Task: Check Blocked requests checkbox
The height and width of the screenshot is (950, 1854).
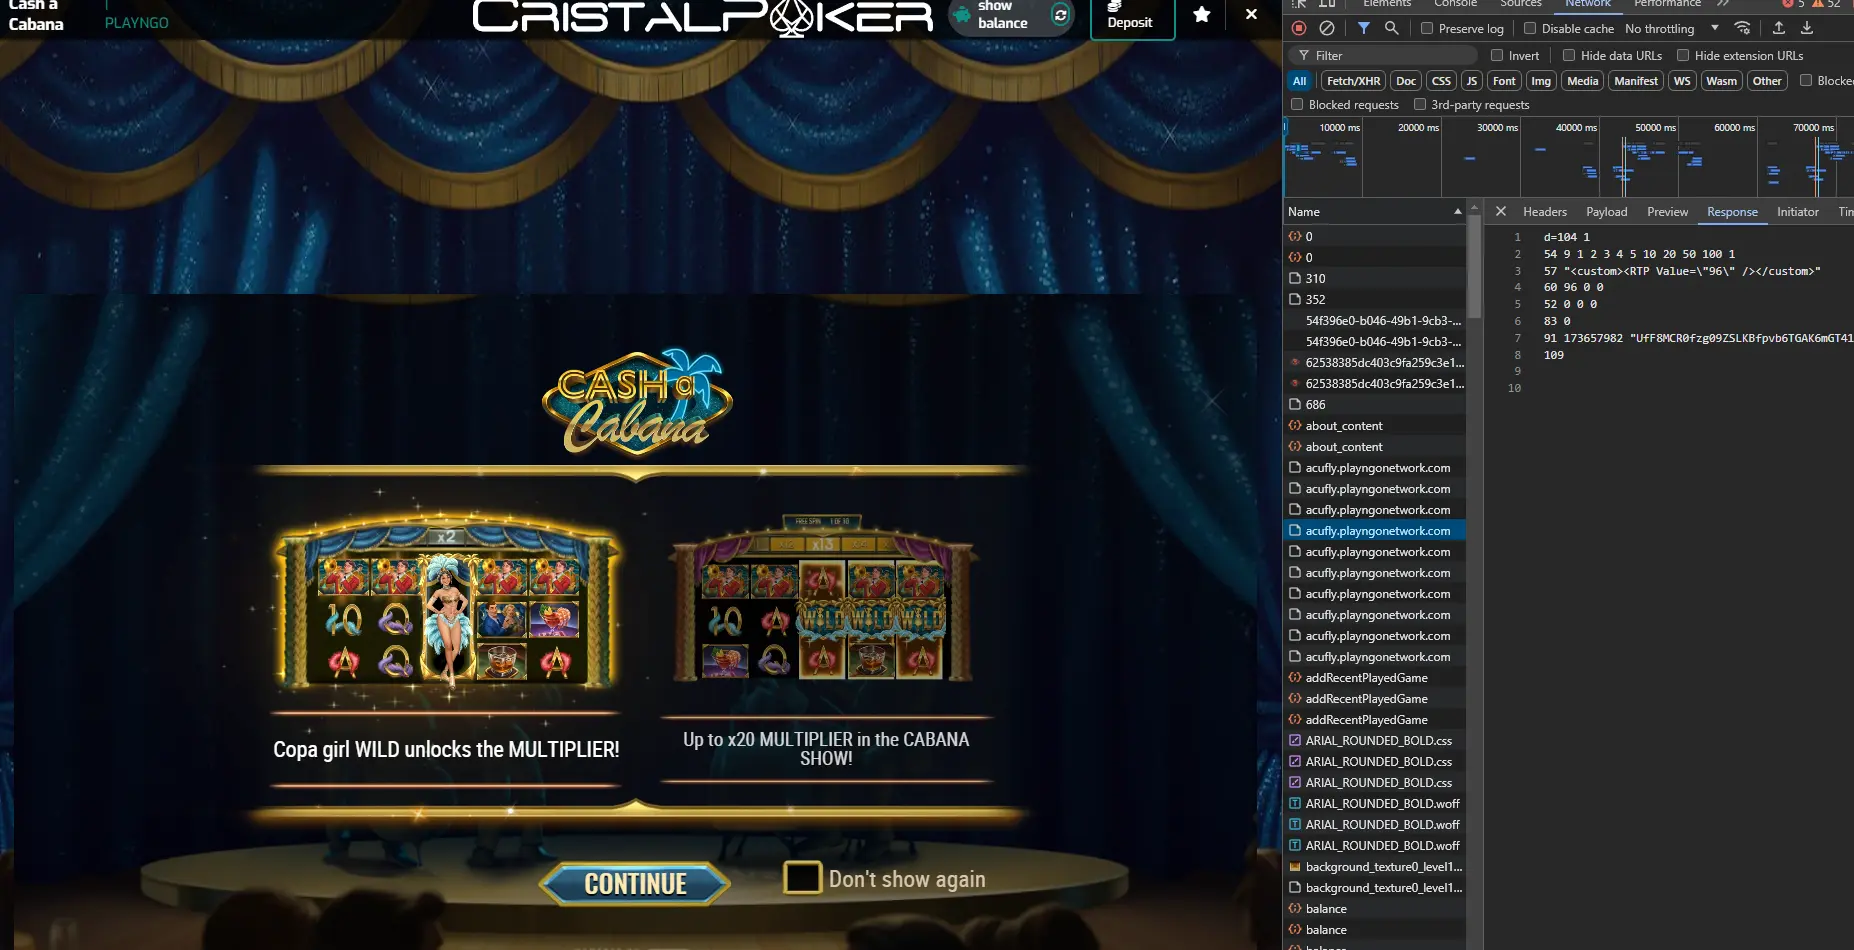Action: tap(1297, 105)
